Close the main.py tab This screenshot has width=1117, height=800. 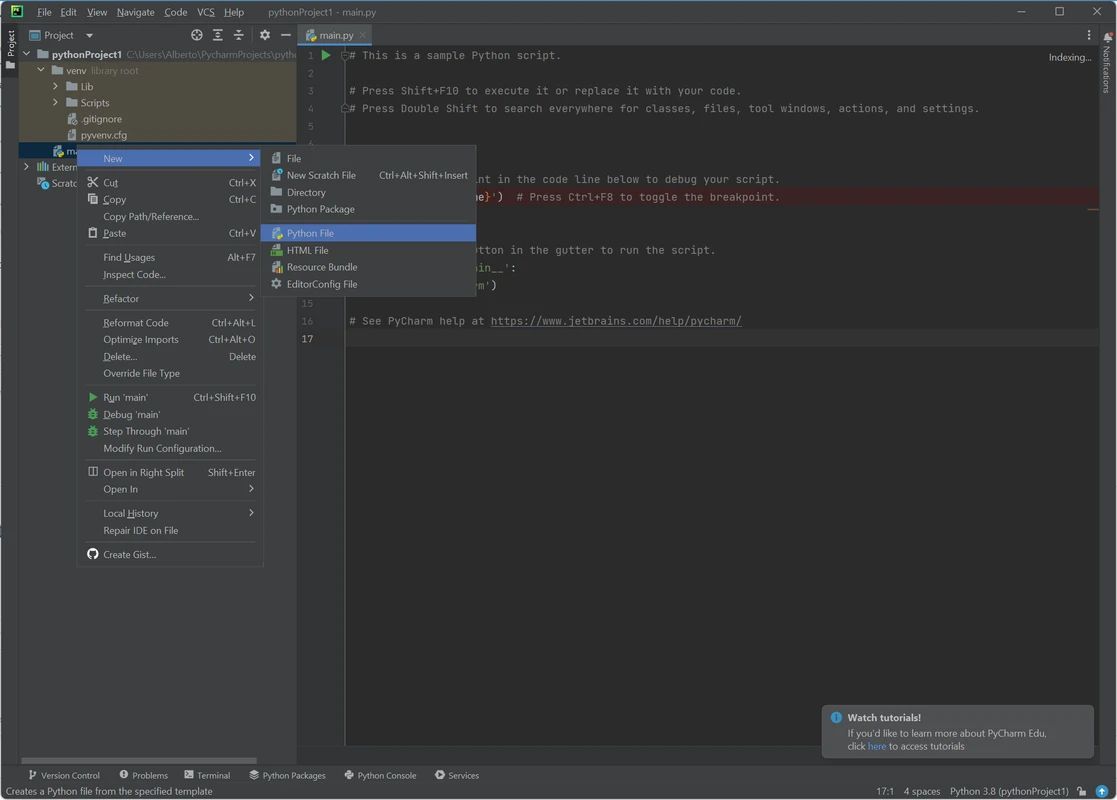coord(363,35)
